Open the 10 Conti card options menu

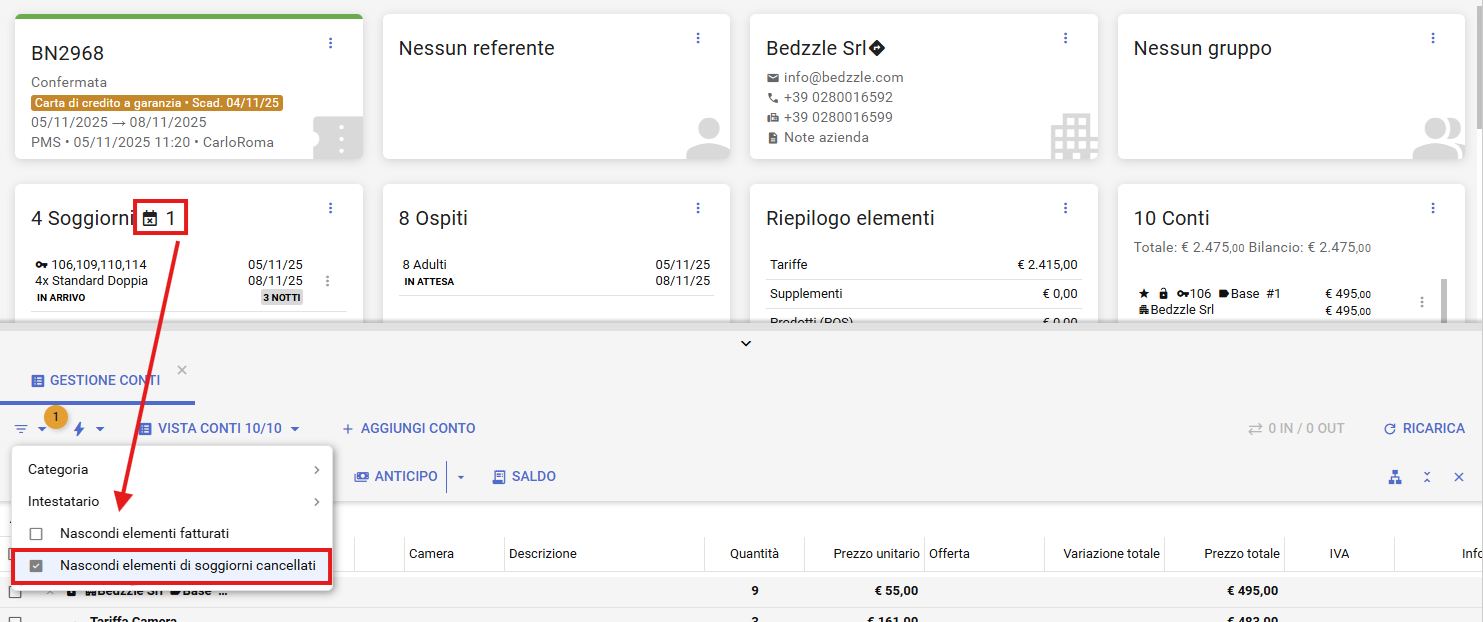[1433, 208]
